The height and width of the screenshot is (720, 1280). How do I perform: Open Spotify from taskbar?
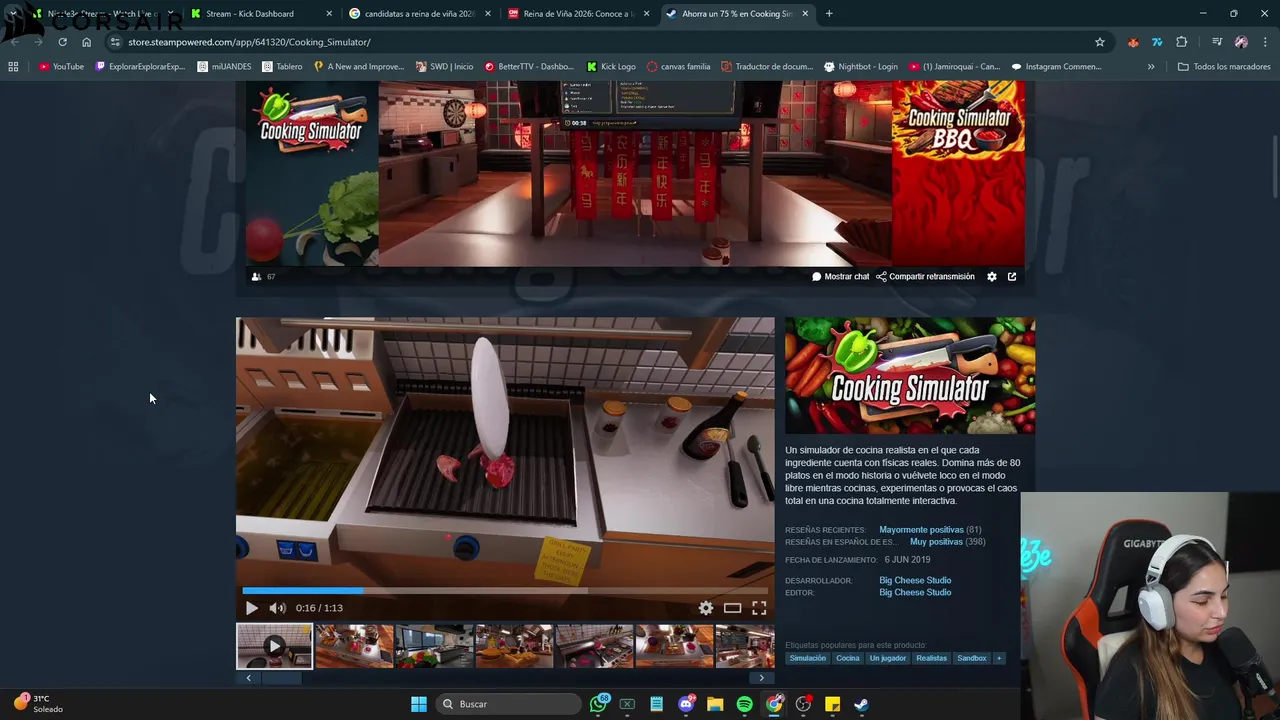click(744, 704)
